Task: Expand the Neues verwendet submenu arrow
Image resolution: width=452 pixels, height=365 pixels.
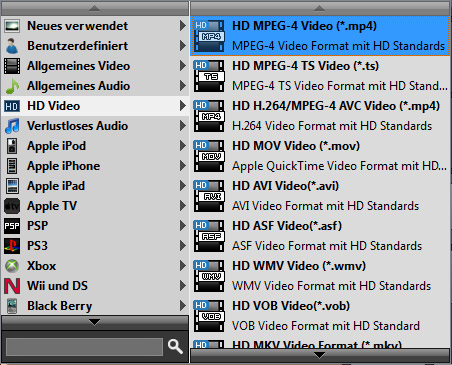Action: 182,26
